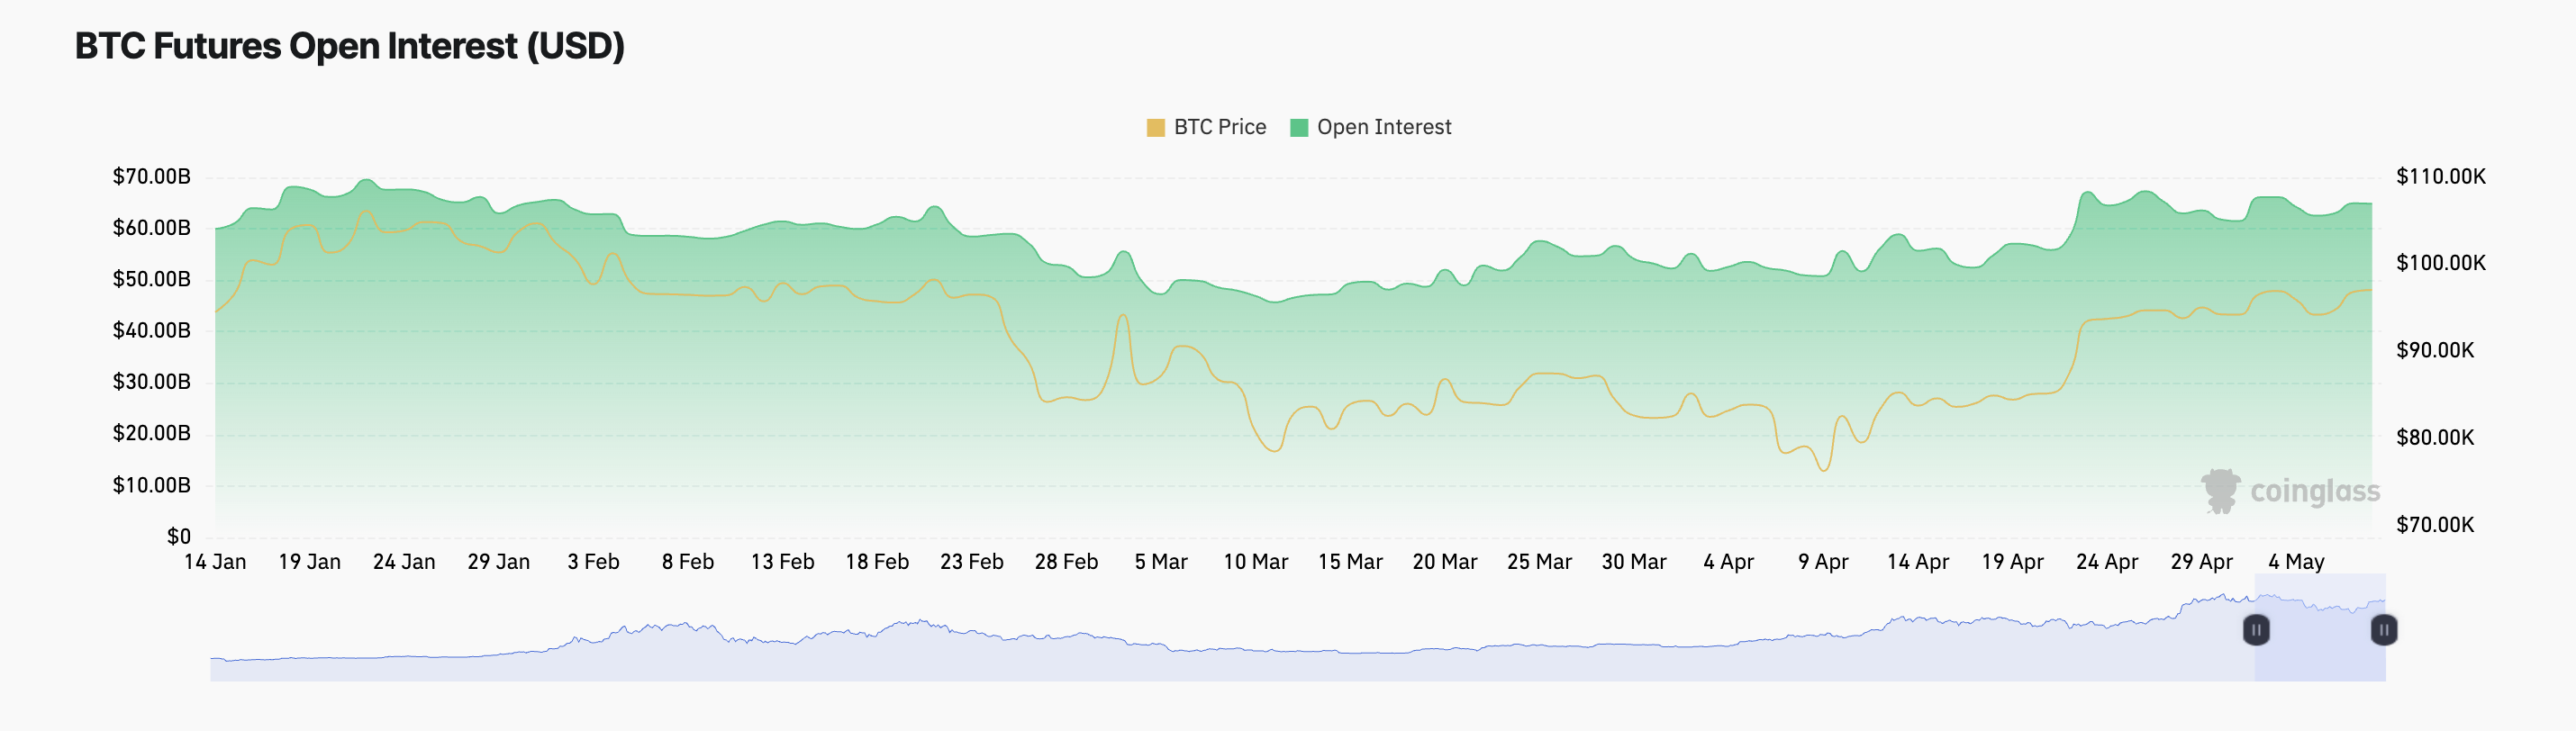
Task: Click the $0 left axis label
Action: (179, 537)
